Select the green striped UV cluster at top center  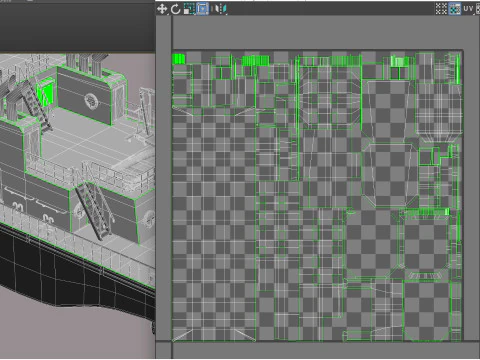[255, 61]
